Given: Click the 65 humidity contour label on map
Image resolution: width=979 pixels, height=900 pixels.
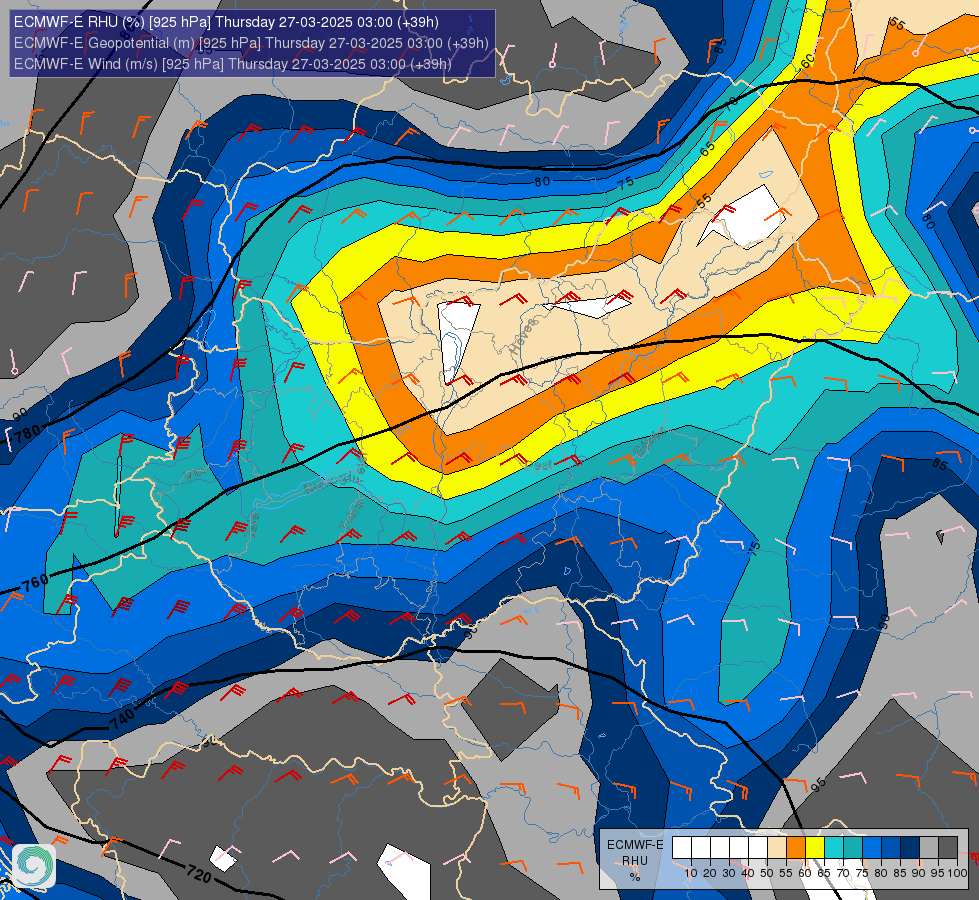Looking at the screenshot, I should pyautogui.click(x=706, y=149).
